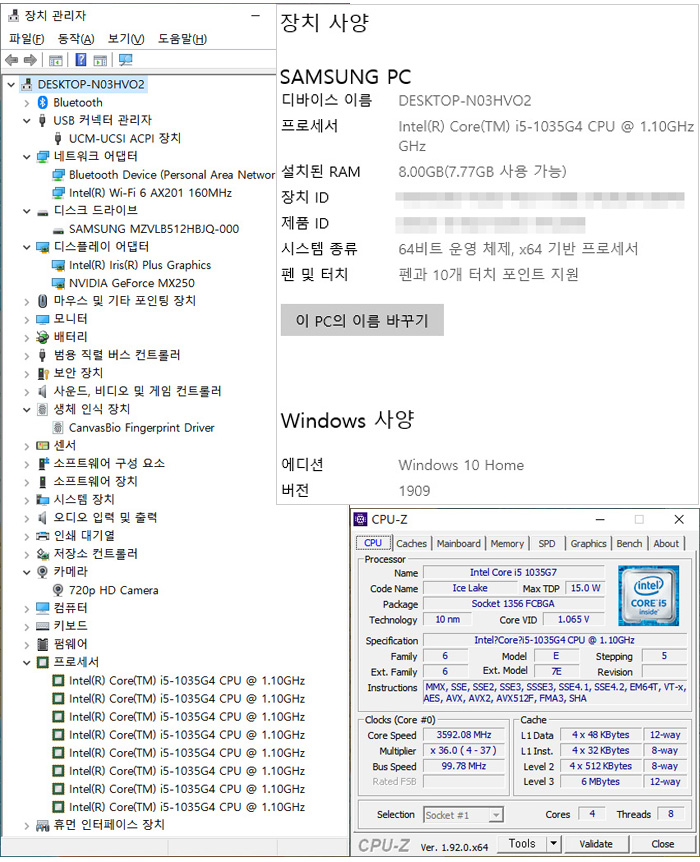Image resolution: width=700 pixels, height=862 pixels.
Task: Switch to the Bench tab in CPU-Z
Action: [629, 543]
